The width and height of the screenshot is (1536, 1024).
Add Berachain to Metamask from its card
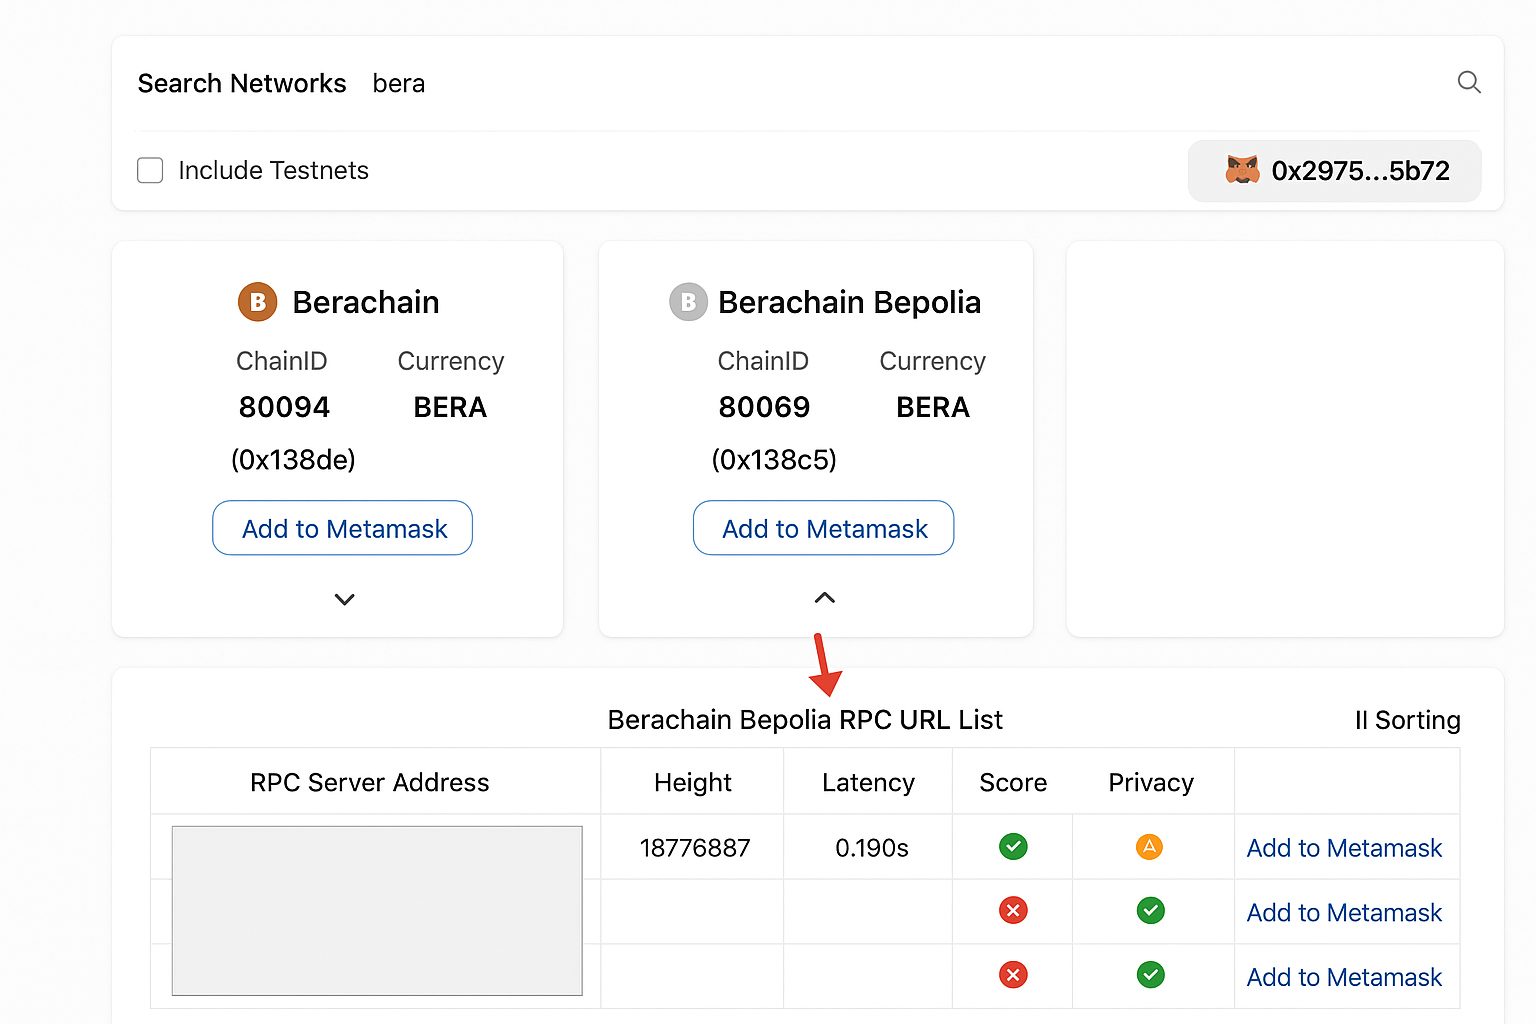point(342,528)
